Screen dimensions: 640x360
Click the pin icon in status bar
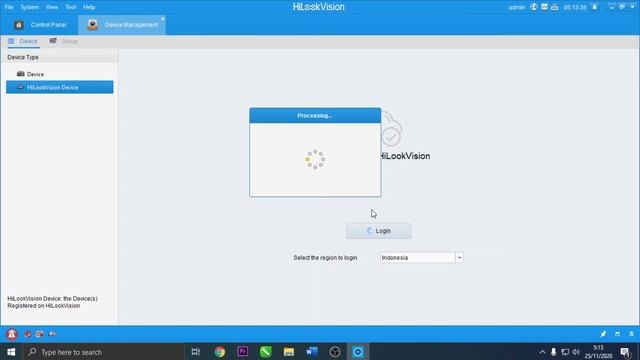(603, 334)
